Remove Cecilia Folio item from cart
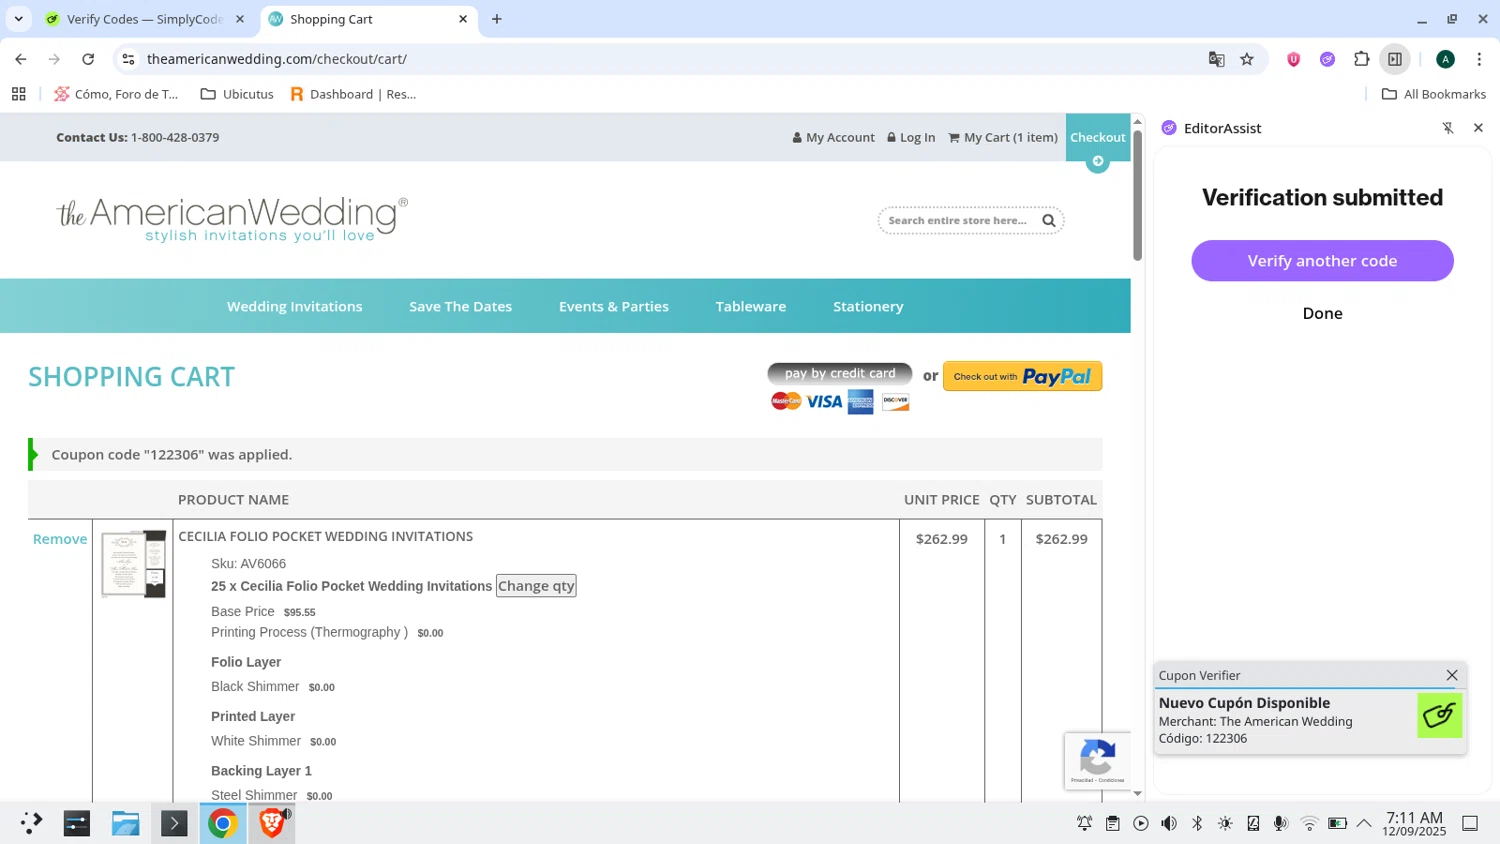 point(60,538)
